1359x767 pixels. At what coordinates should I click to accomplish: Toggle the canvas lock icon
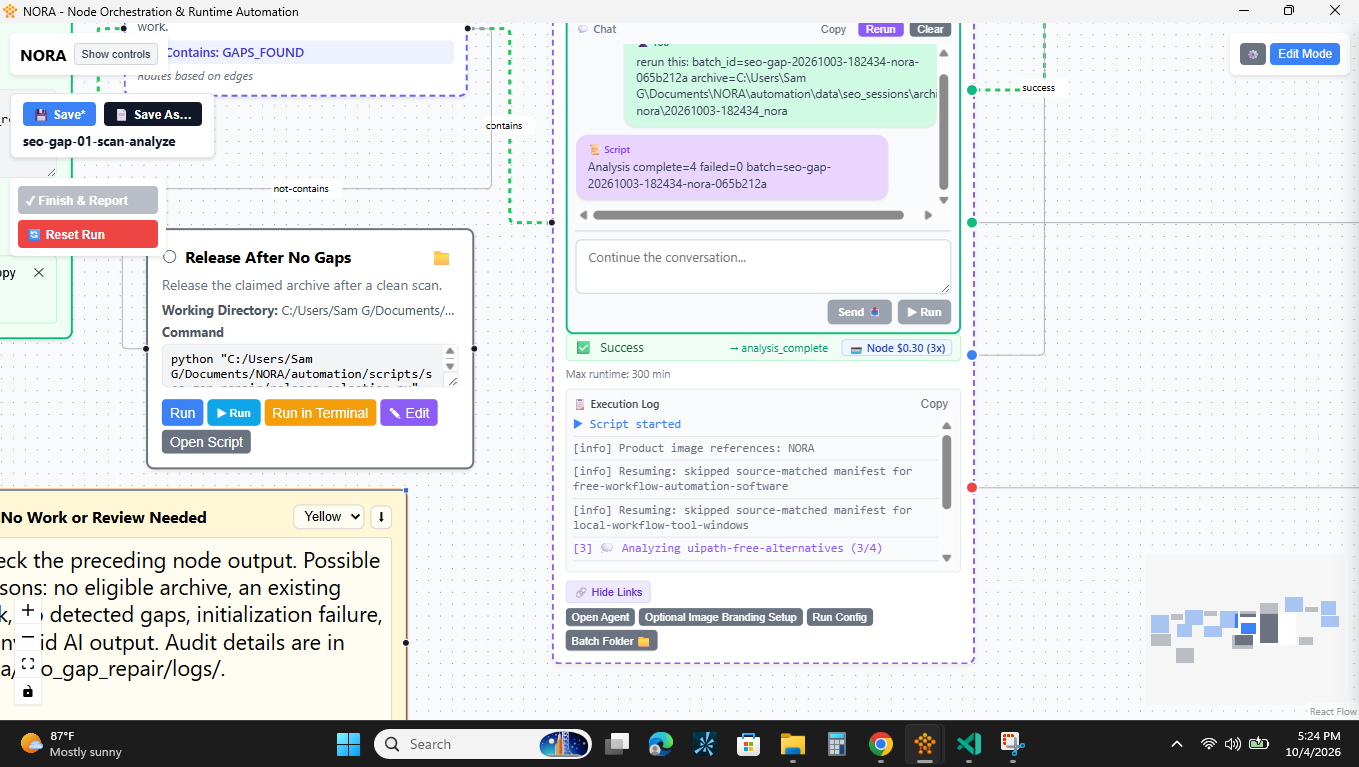(x=28, y=691)
